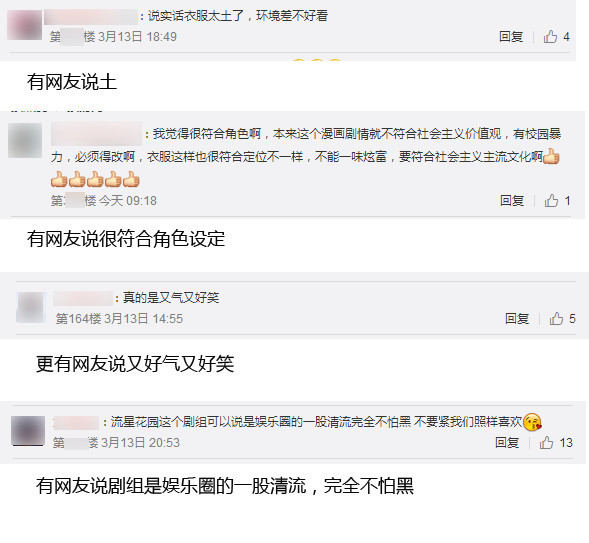Open avatar of the 18:49 commenter

coord(24,25)
